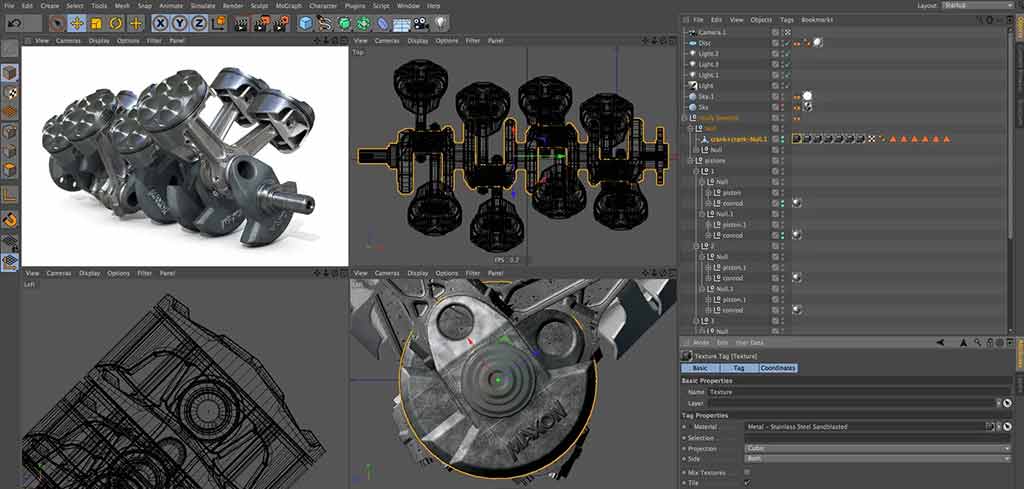Open the Edit Render Settings icon
This screenshot has width=1024, height=489.
coord(281,24)
